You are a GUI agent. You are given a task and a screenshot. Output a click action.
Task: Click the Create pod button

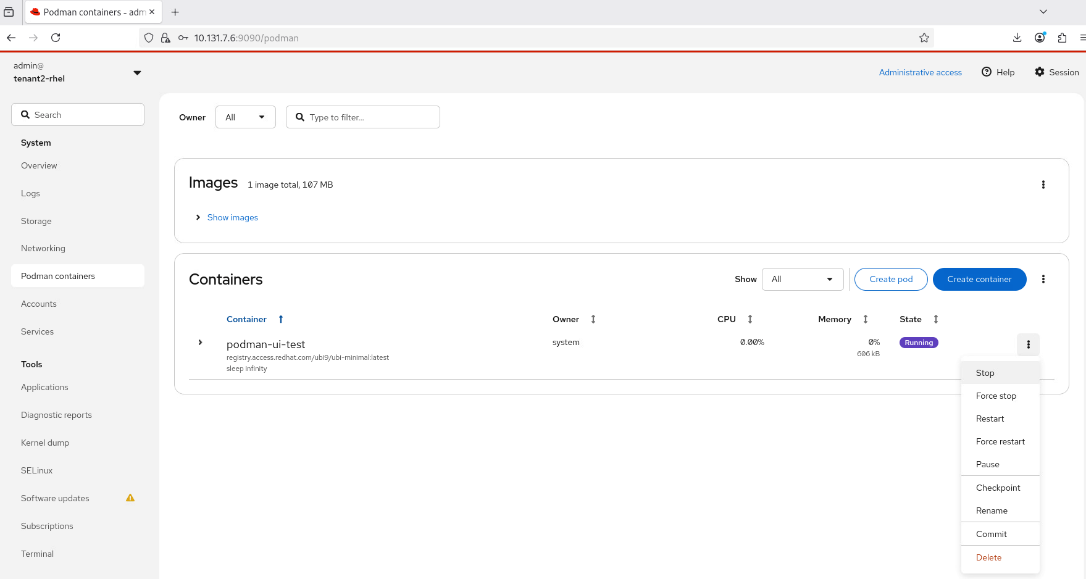(891, 279)
